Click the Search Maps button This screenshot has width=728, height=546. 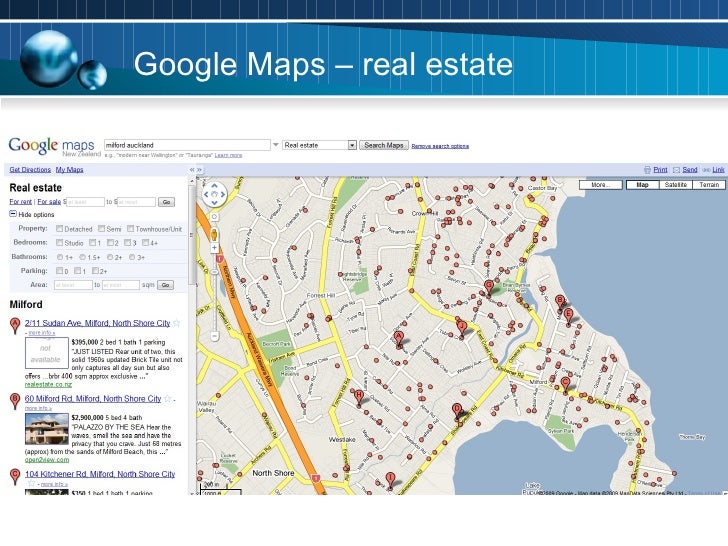pos(384,145)
